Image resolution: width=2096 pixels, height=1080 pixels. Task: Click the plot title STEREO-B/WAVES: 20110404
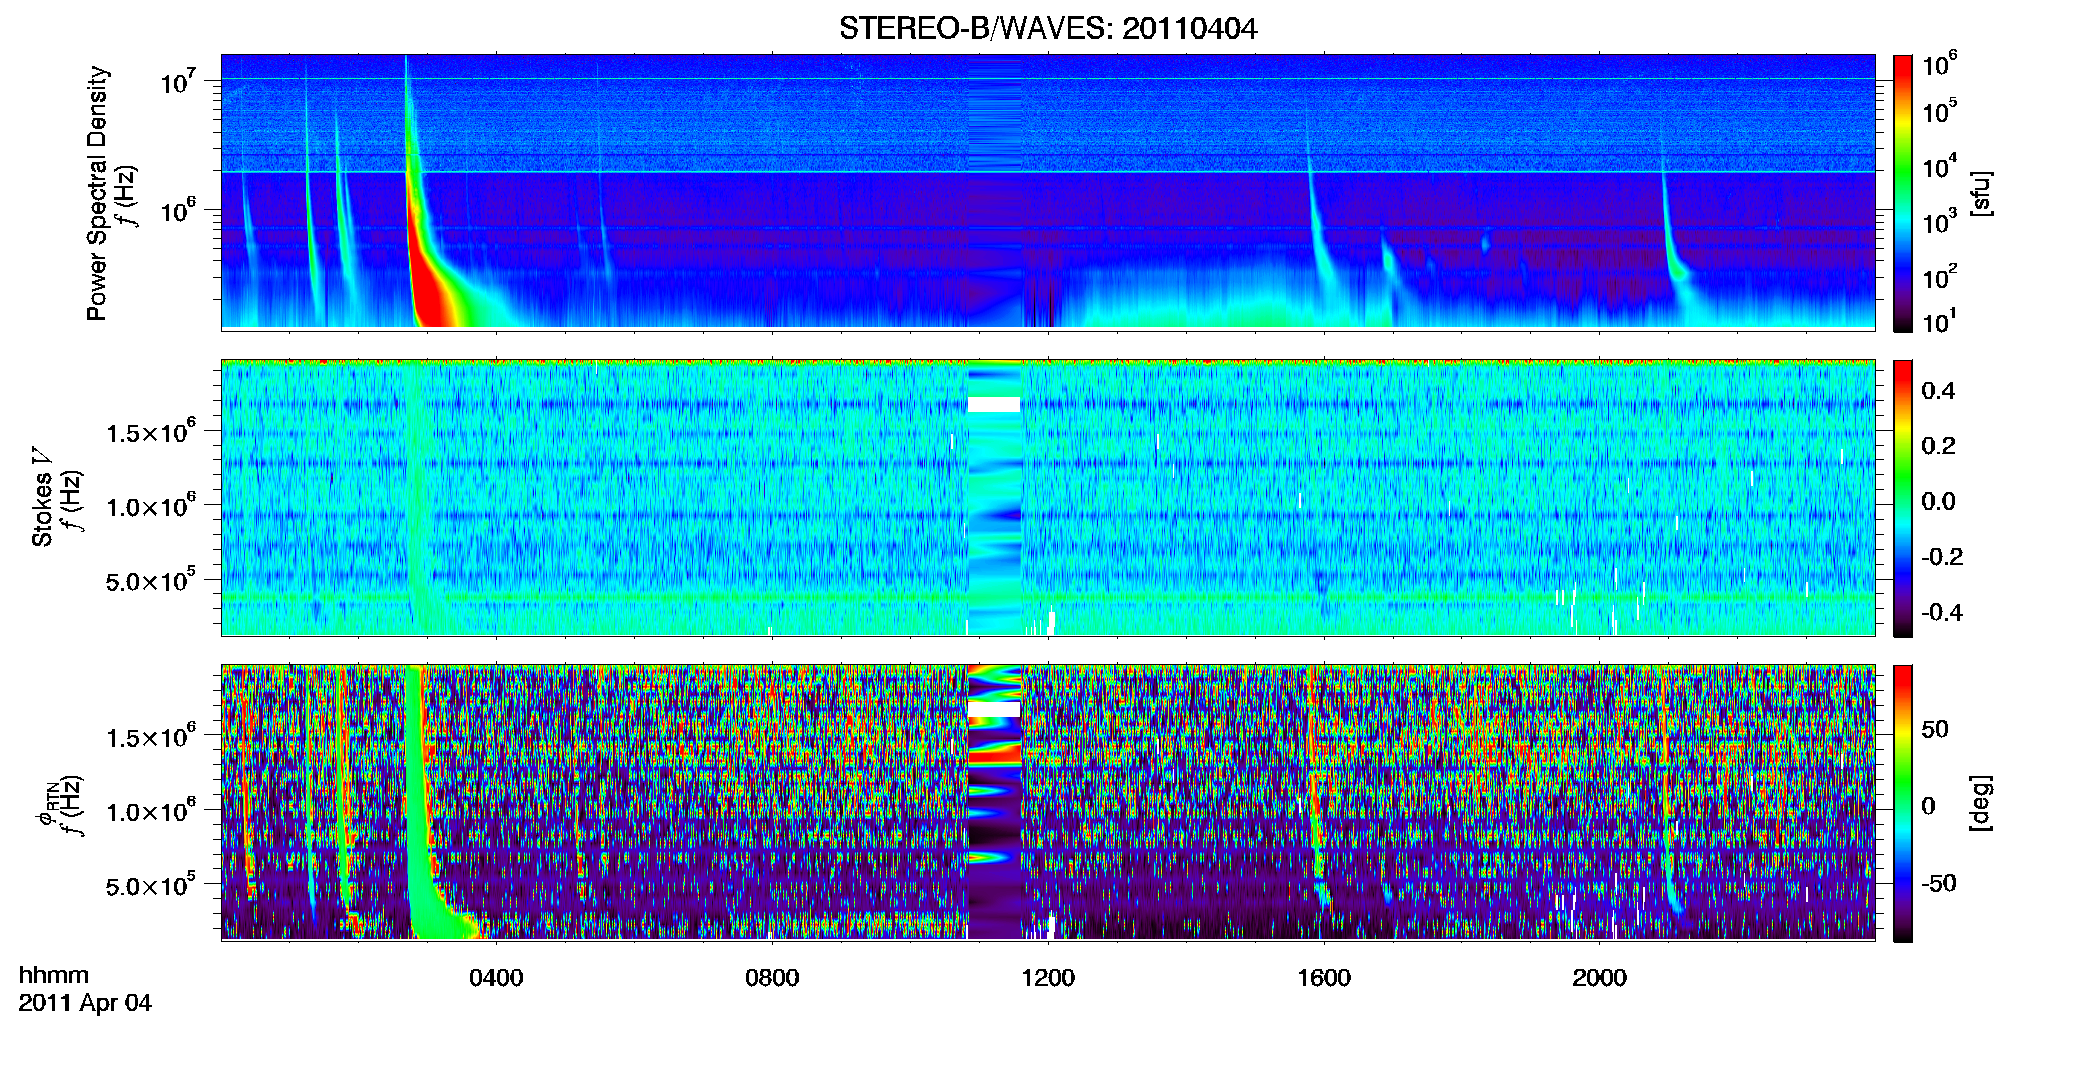1048,29
